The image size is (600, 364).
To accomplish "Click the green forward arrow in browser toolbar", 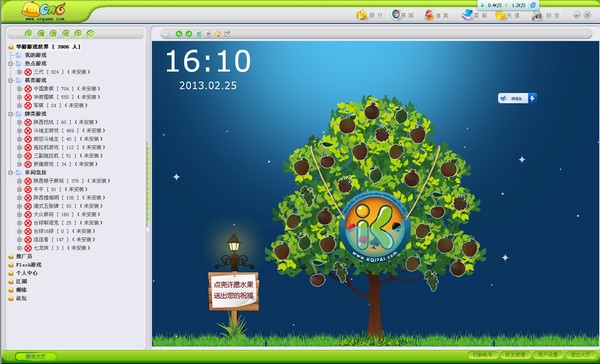I will [189, 34].
